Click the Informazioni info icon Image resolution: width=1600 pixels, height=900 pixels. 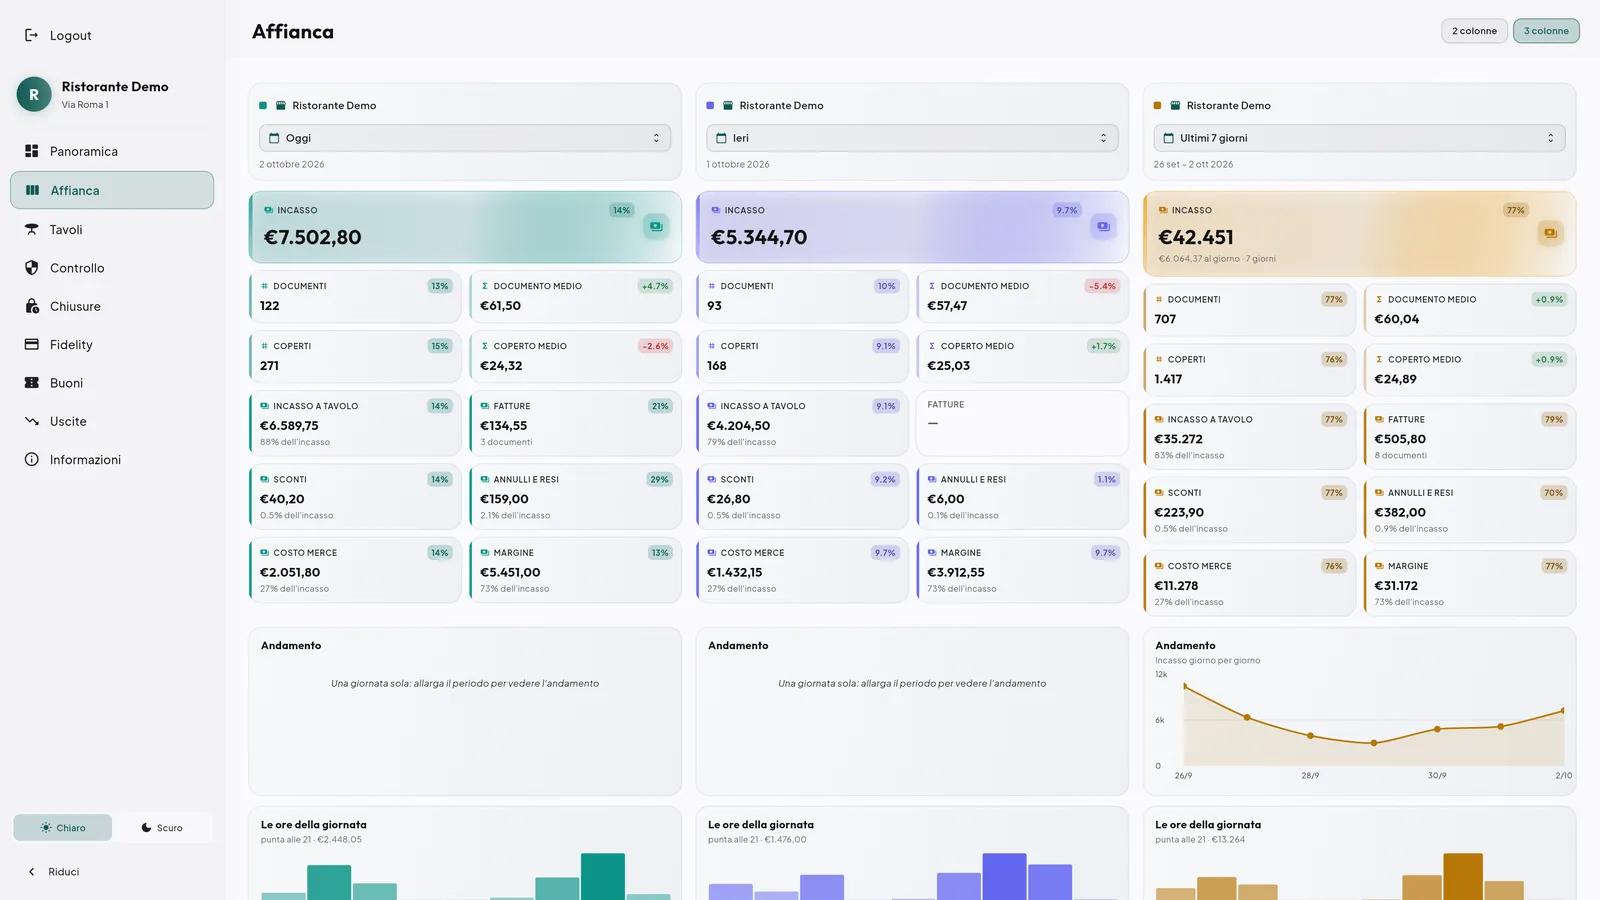(x=31, y=459)
